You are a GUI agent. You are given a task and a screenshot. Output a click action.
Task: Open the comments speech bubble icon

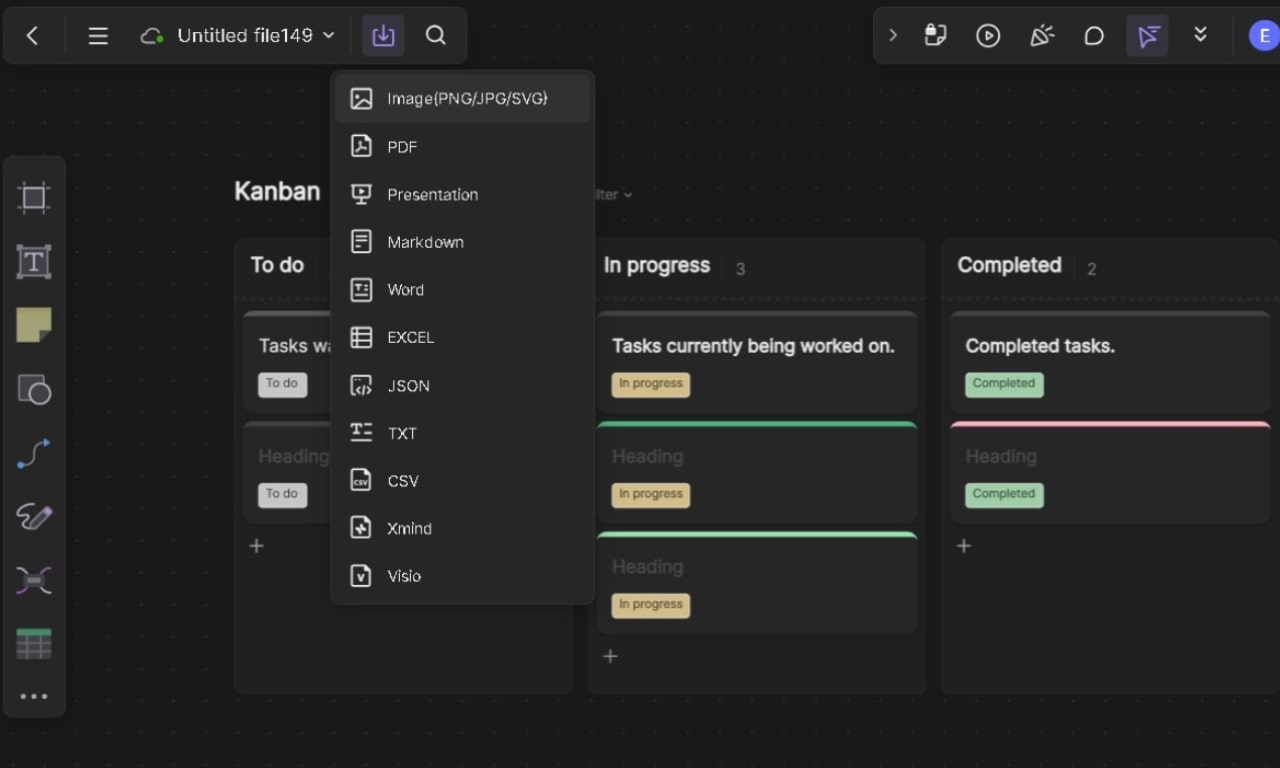click(1094, 36)
